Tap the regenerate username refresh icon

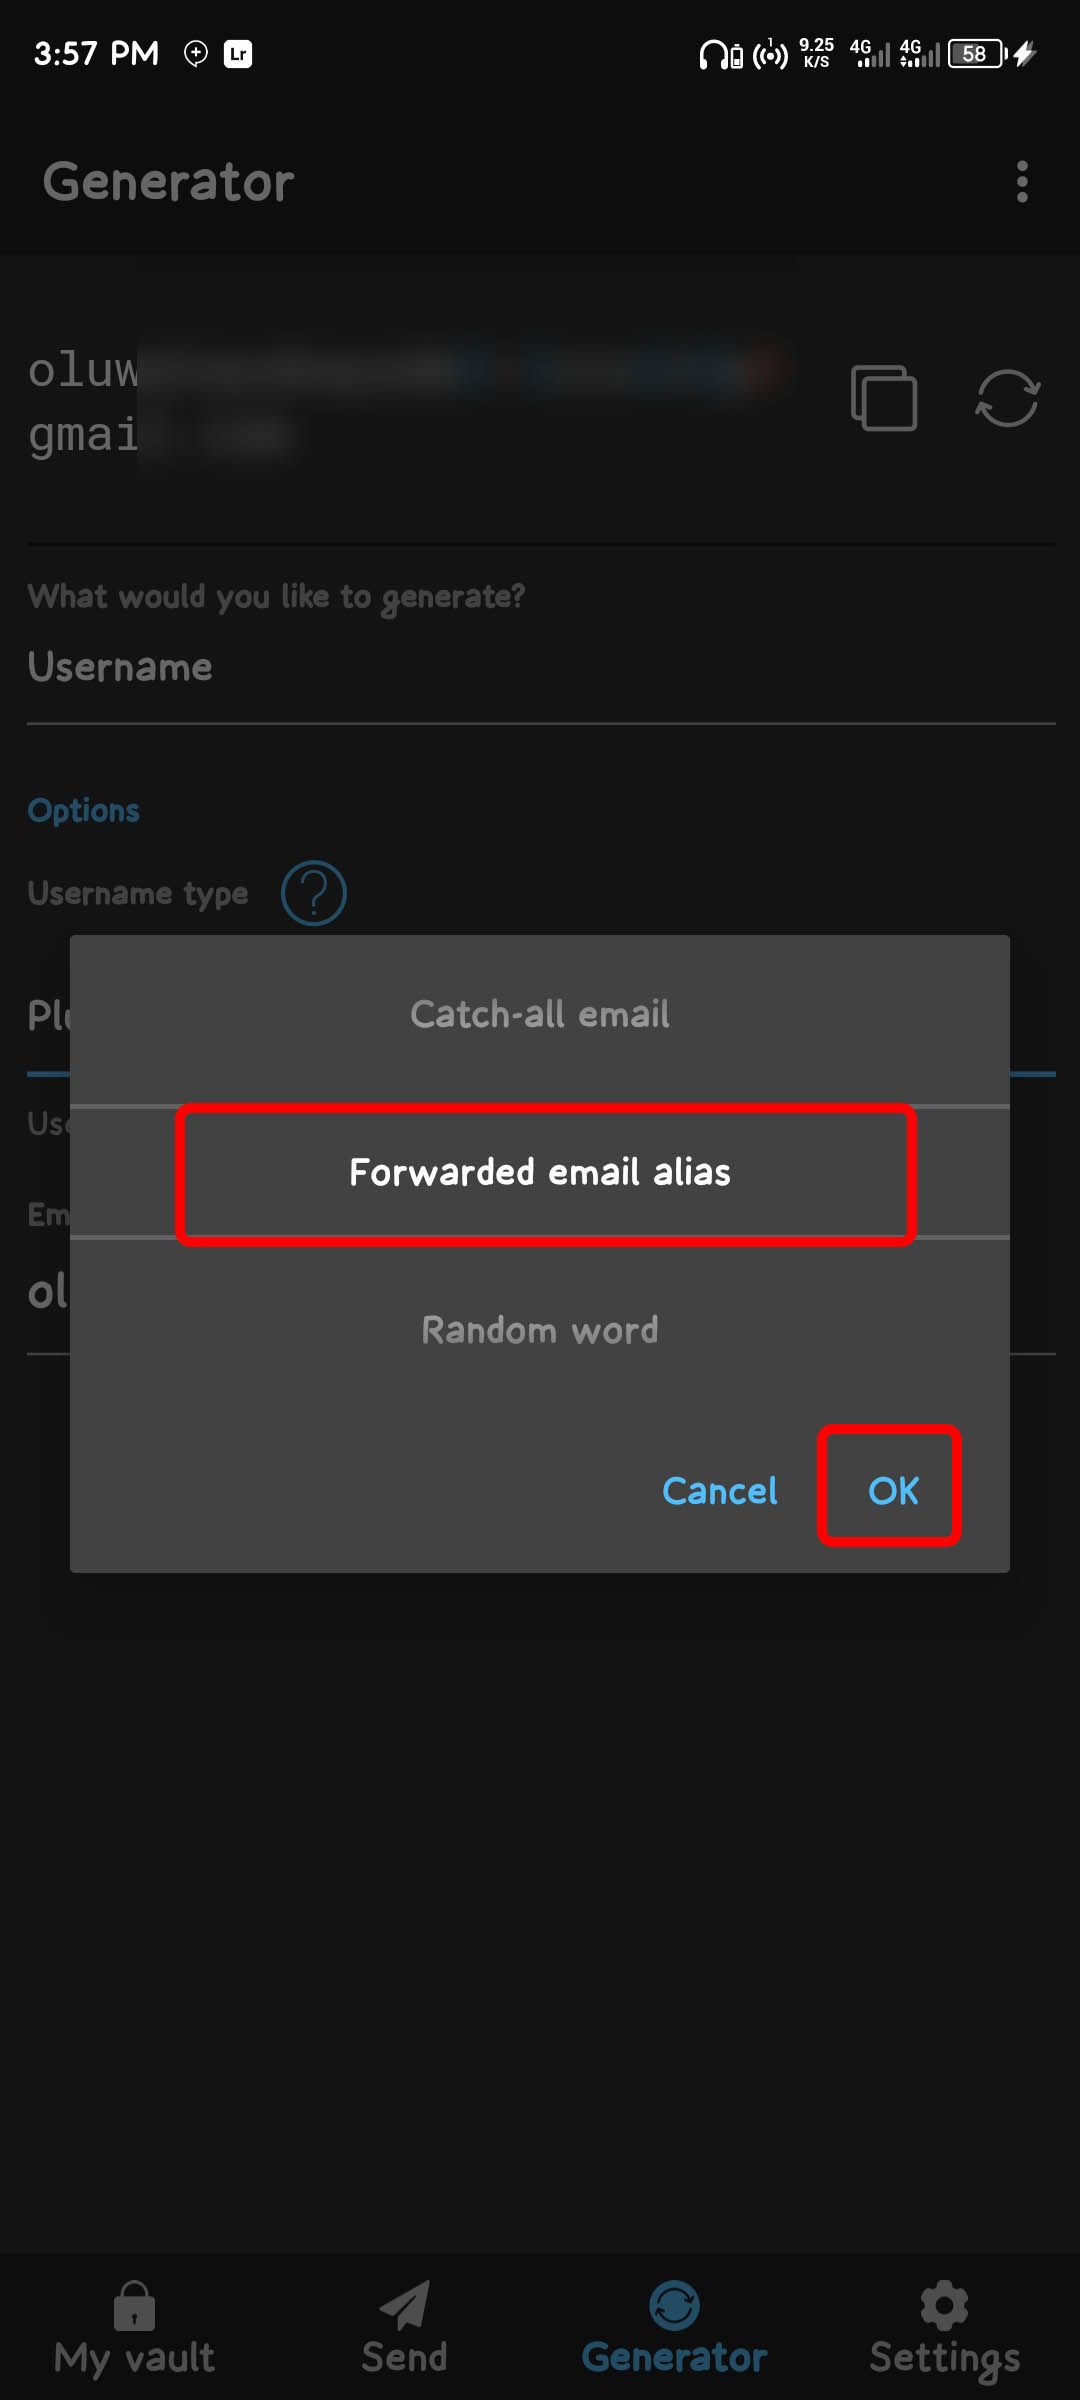click(x=1007, y=398)
